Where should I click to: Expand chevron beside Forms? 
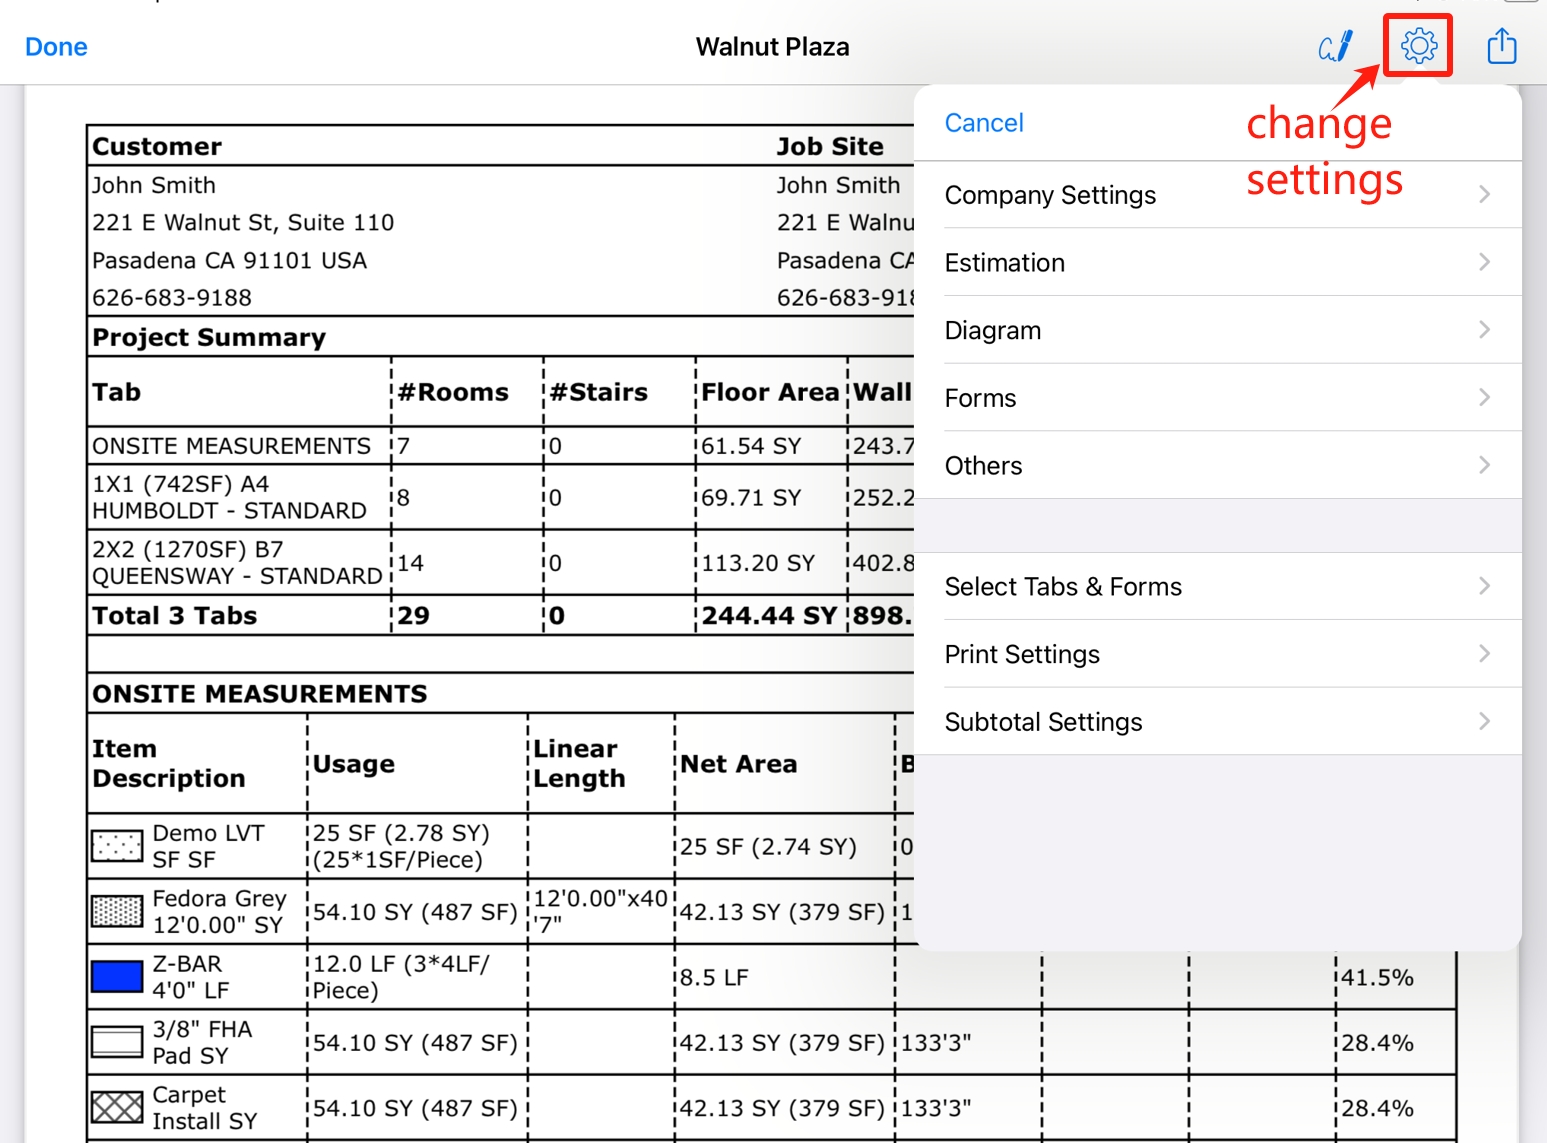click(x=1484, y=398)
